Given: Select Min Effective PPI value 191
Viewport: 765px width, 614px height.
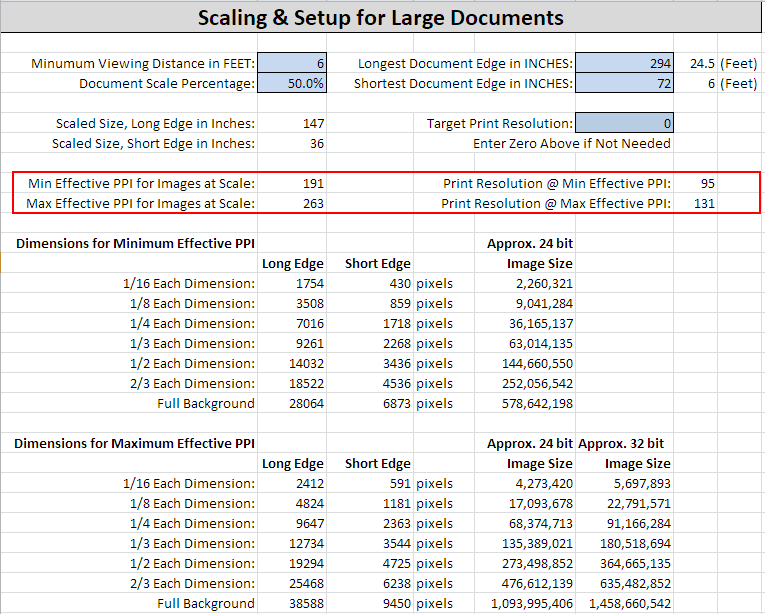Looking at the screenshot, I should point(292,183).
